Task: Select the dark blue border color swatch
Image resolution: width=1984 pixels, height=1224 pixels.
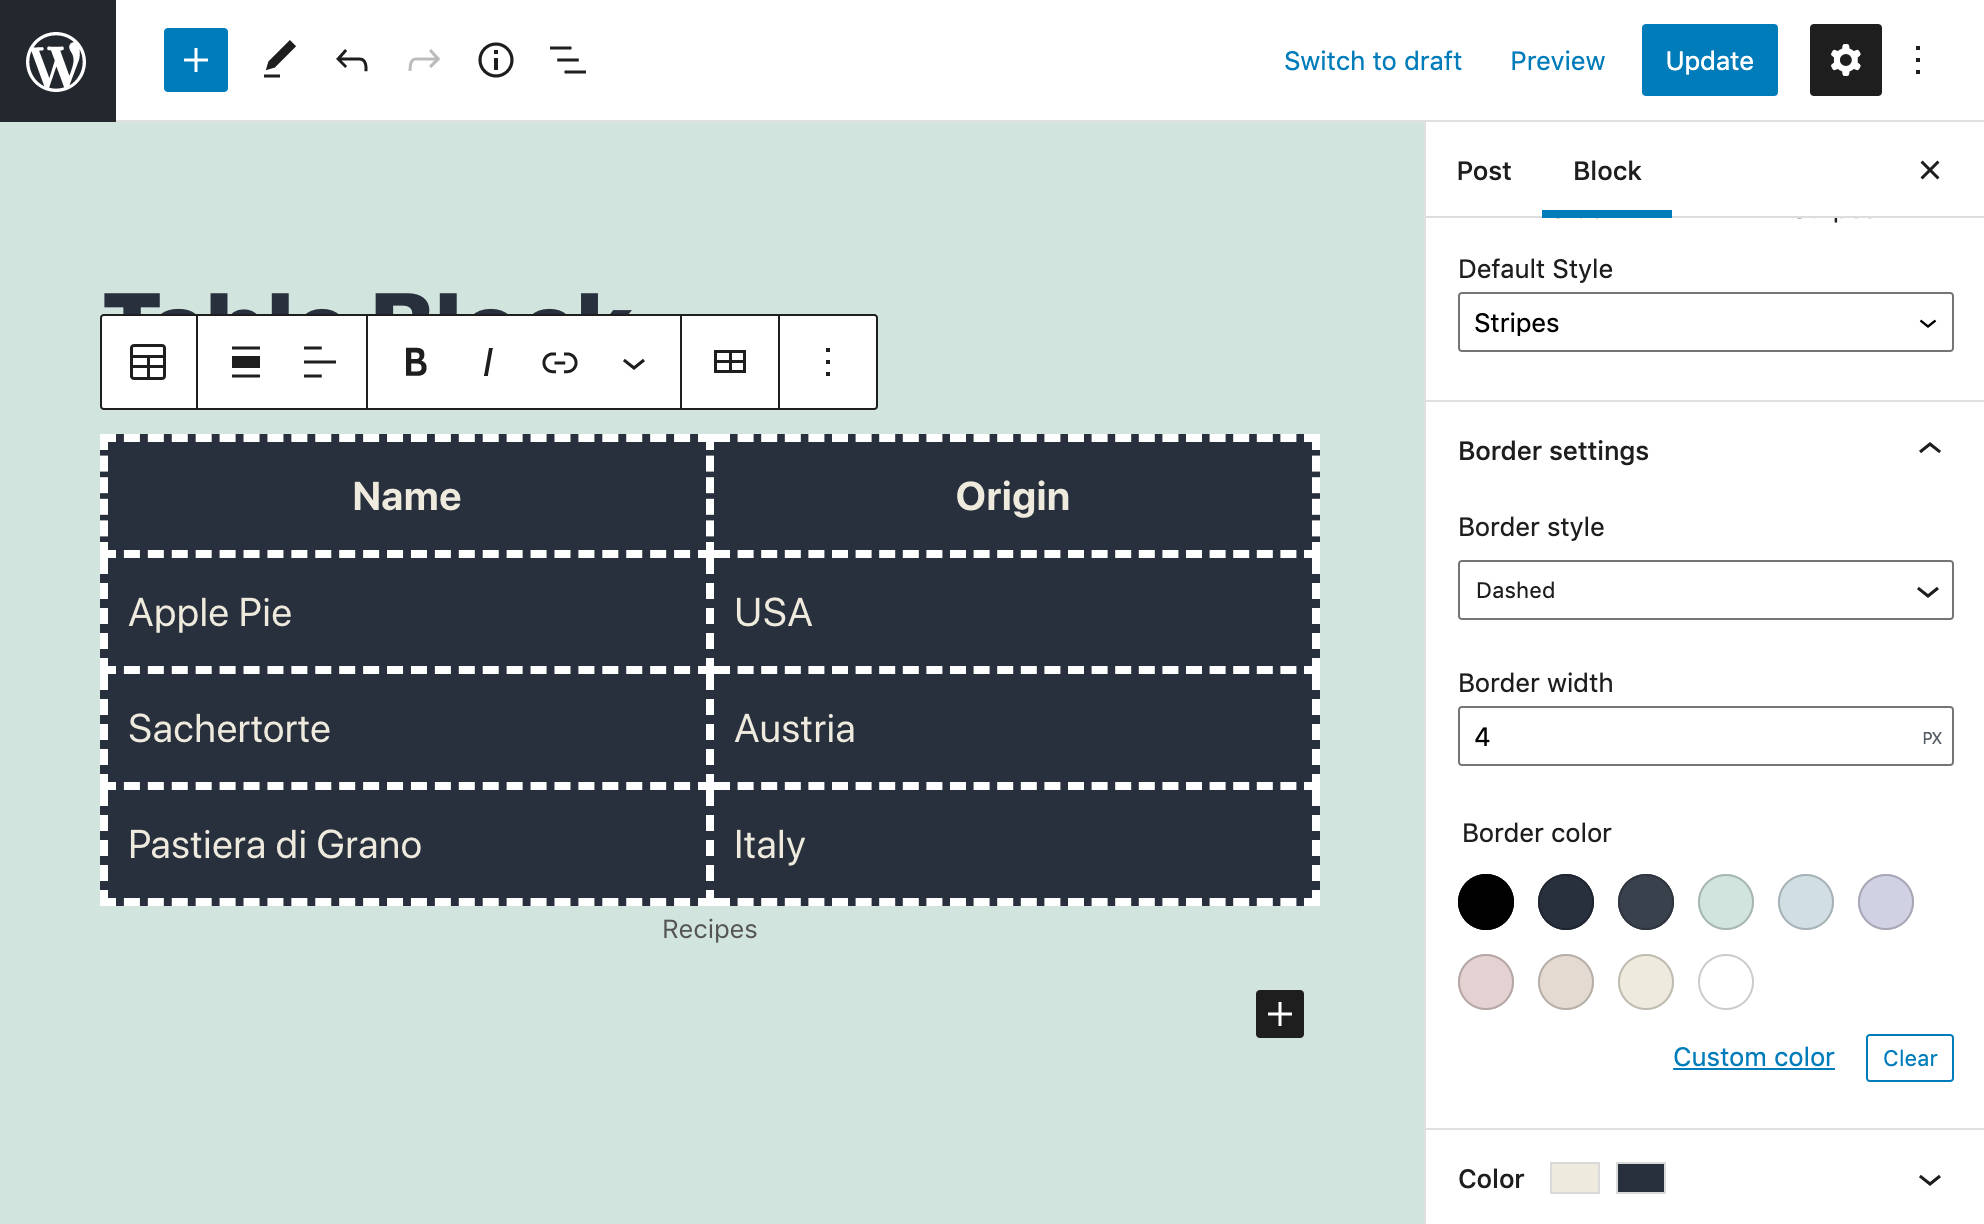Action: (x=1565, y=900)
